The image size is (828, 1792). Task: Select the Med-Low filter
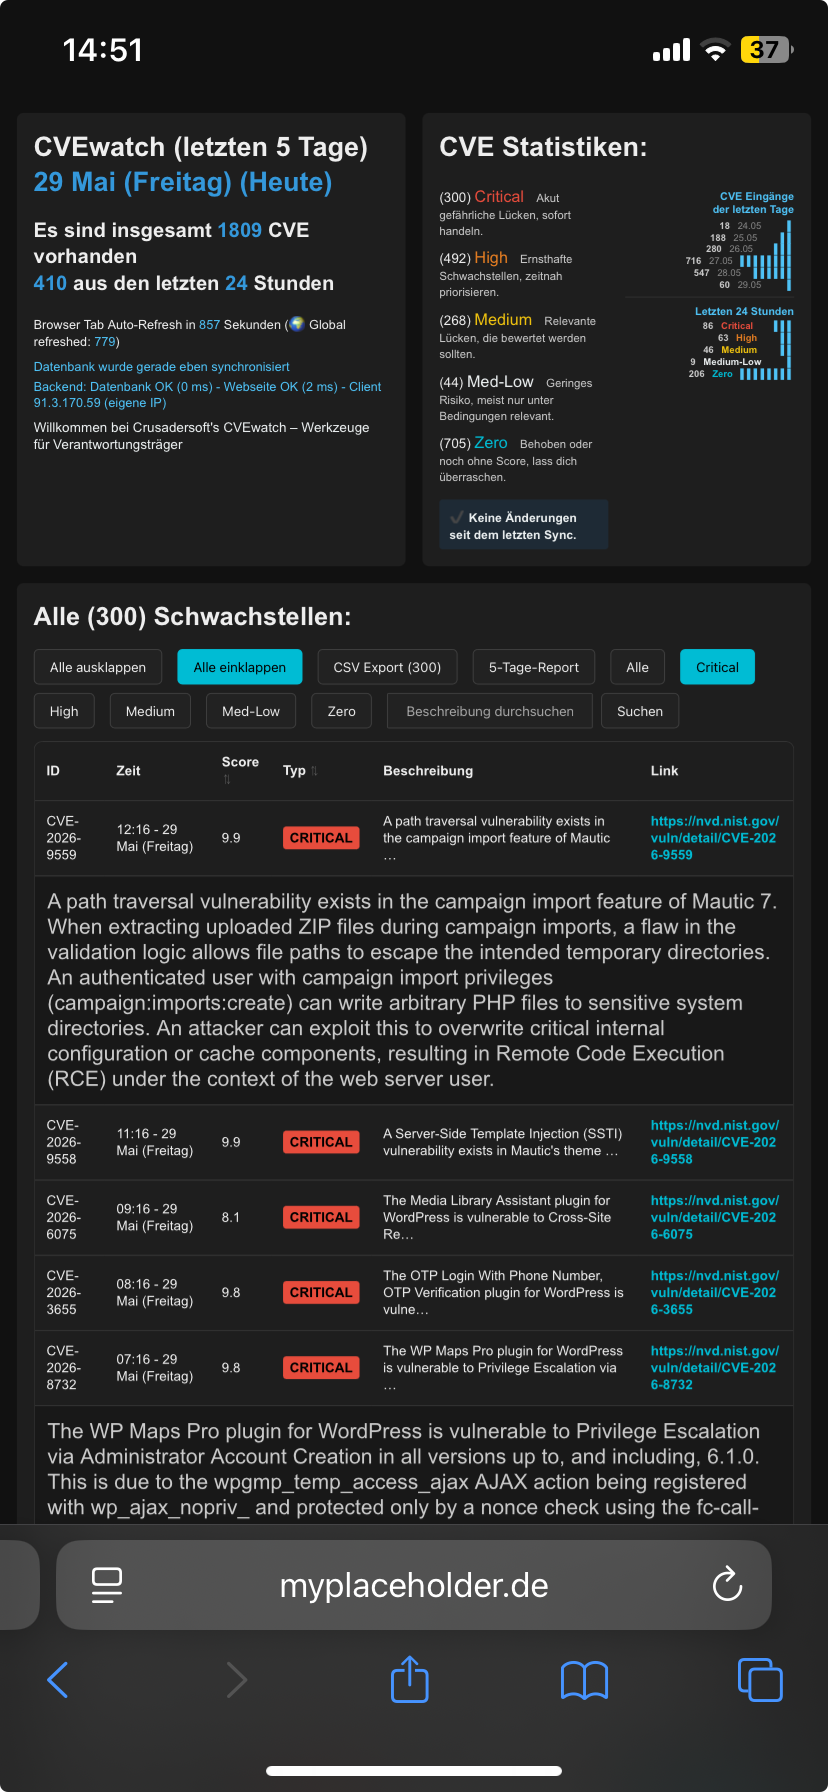click(251, 711)
